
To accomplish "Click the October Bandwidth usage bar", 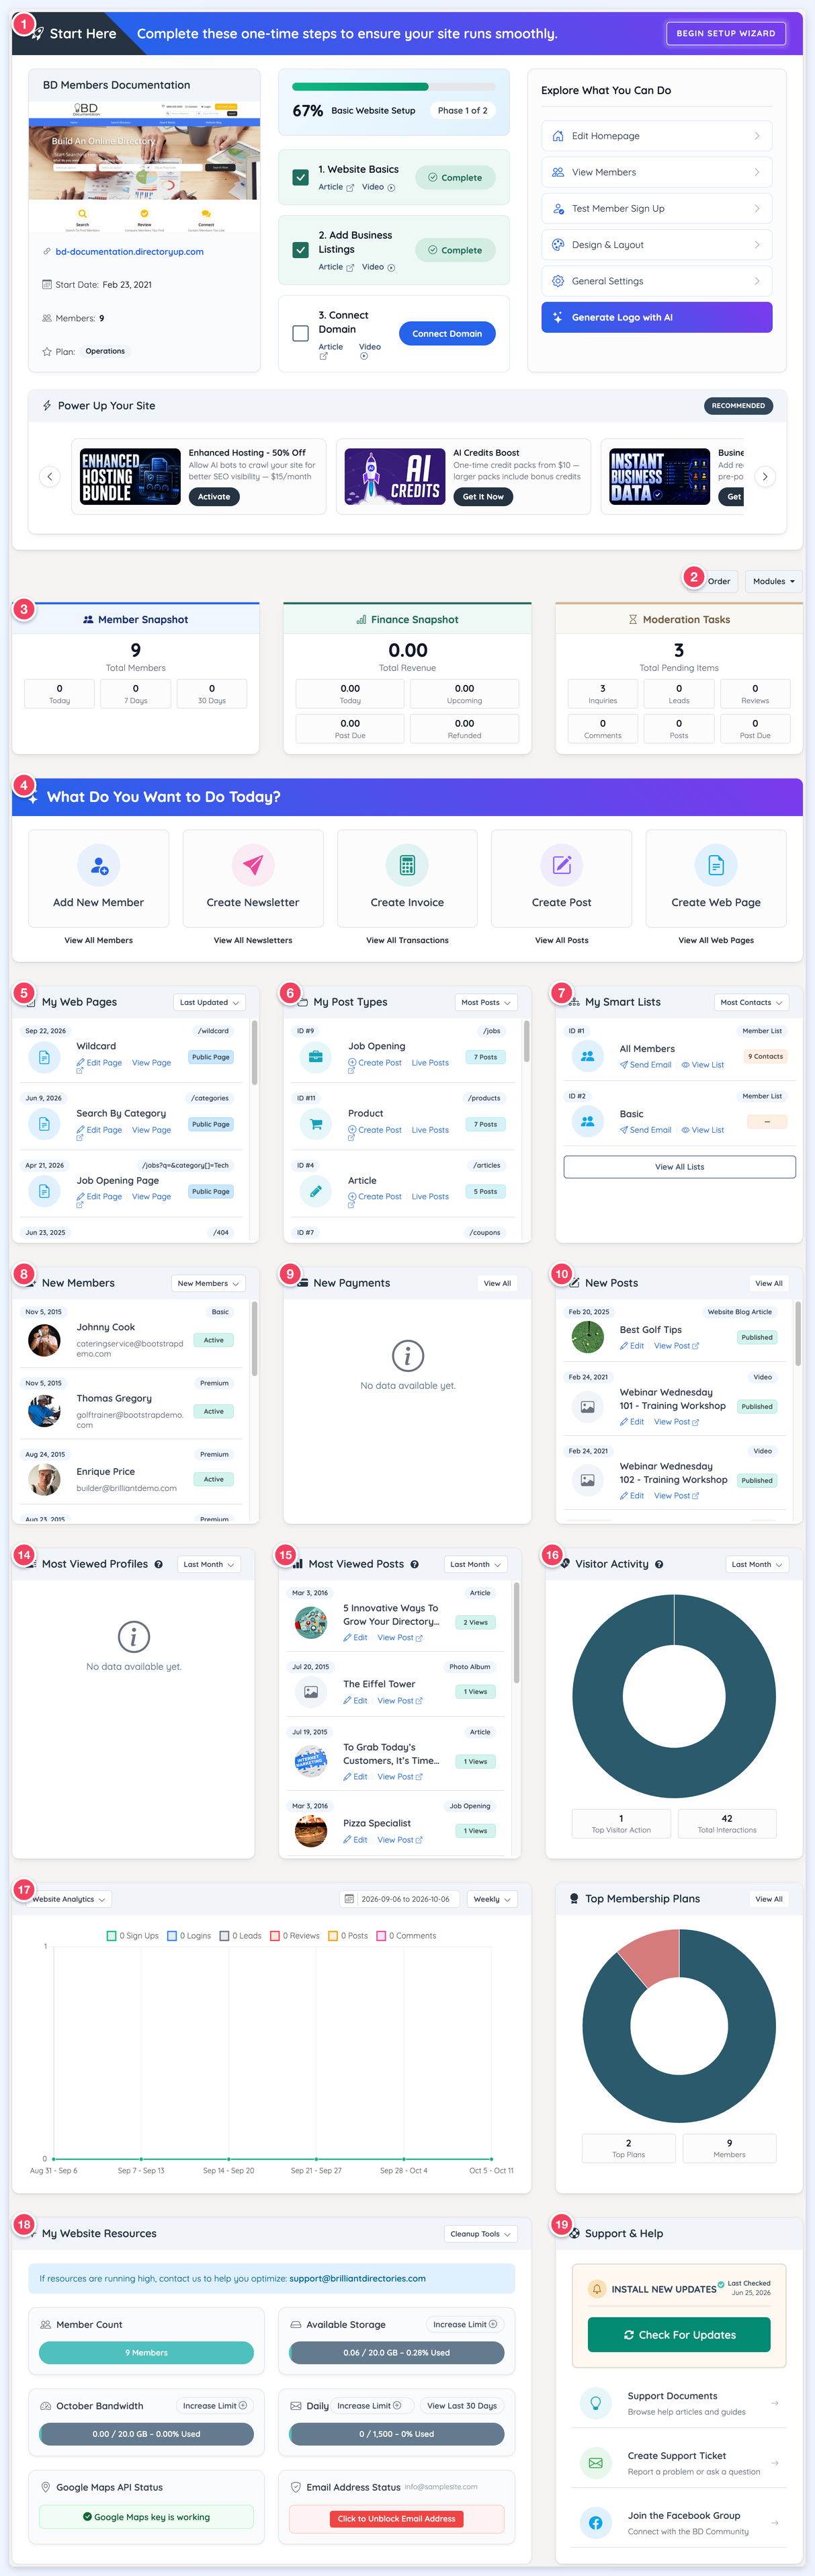I will coord(146,2434).
